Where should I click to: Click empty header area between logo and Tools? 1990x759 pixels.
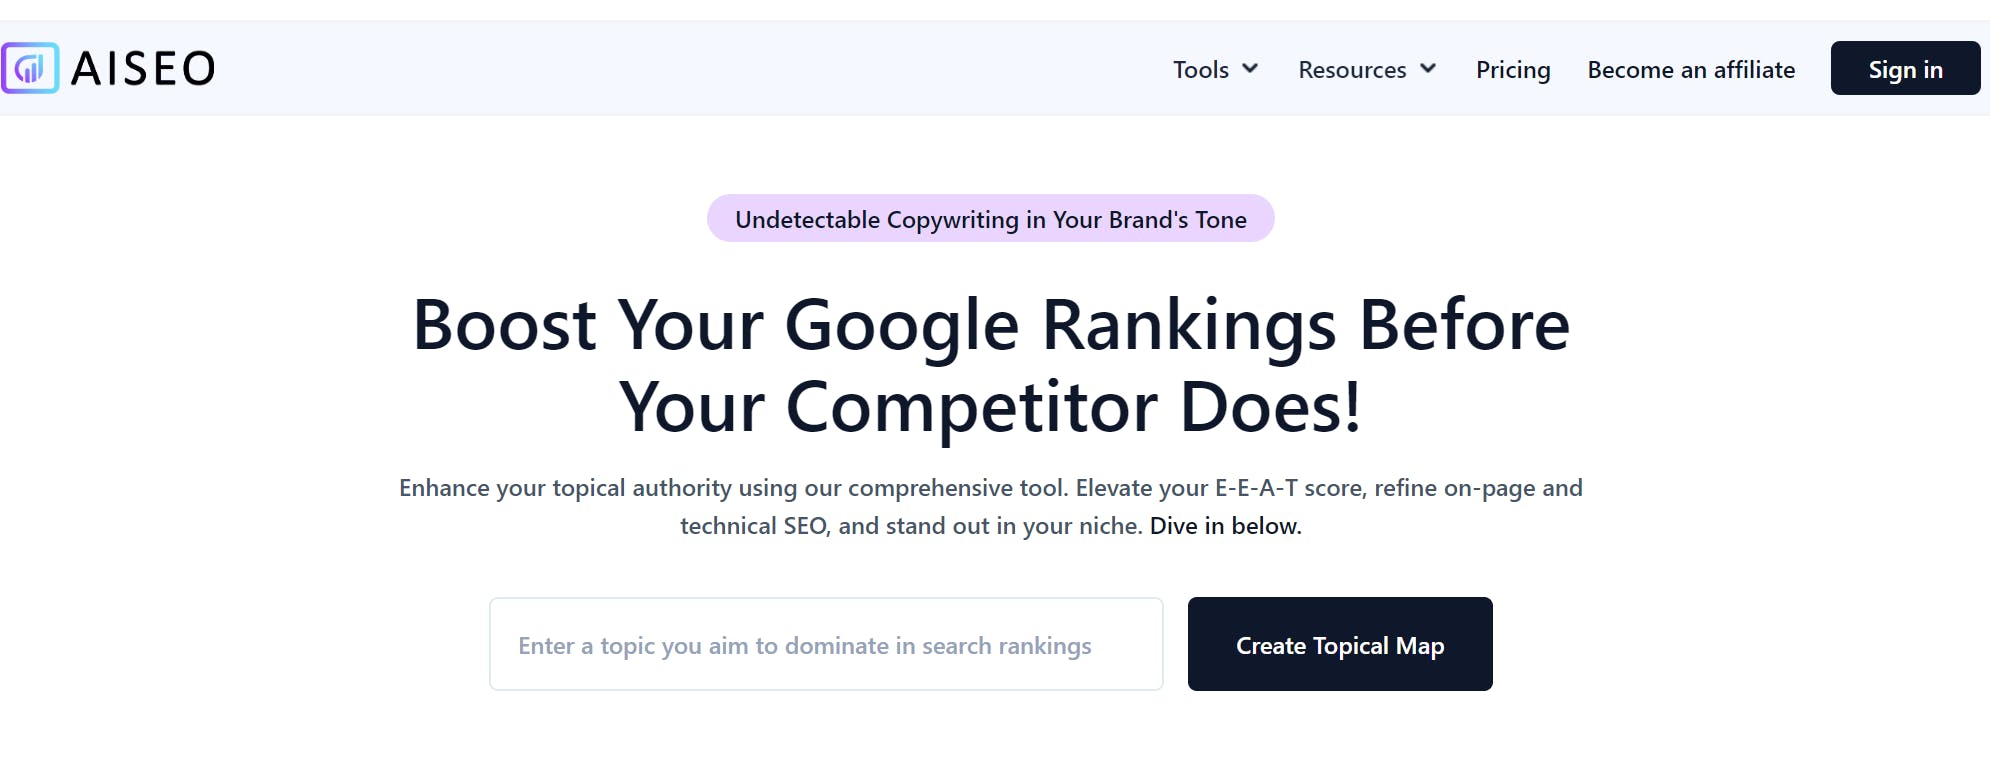pyautogui.click(x=690, y=68)
